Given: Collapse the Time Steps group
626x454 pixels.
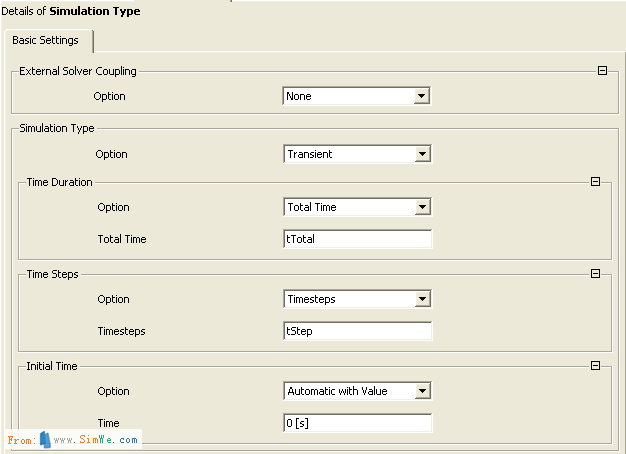Looking at the screenshot, I should 596,274.
